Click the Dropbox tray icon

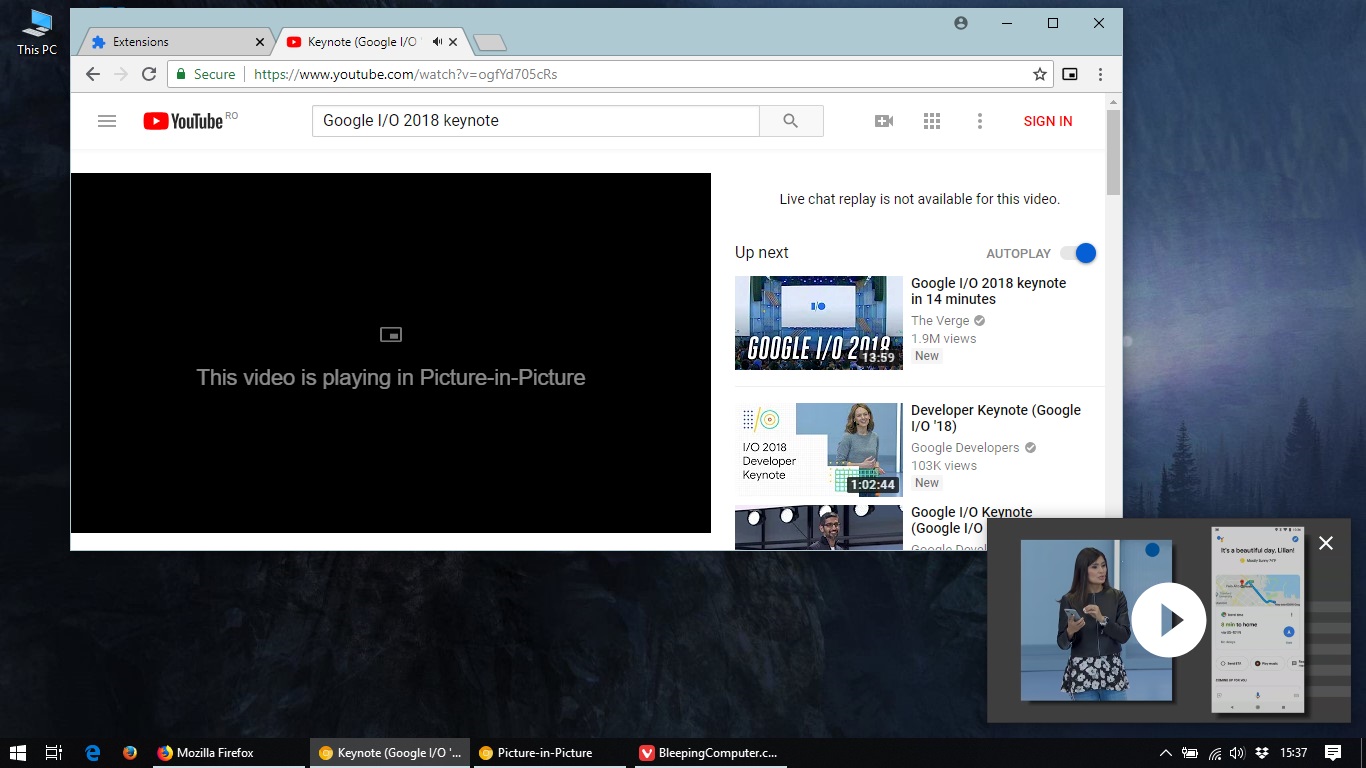click(x=1262, y=753)
